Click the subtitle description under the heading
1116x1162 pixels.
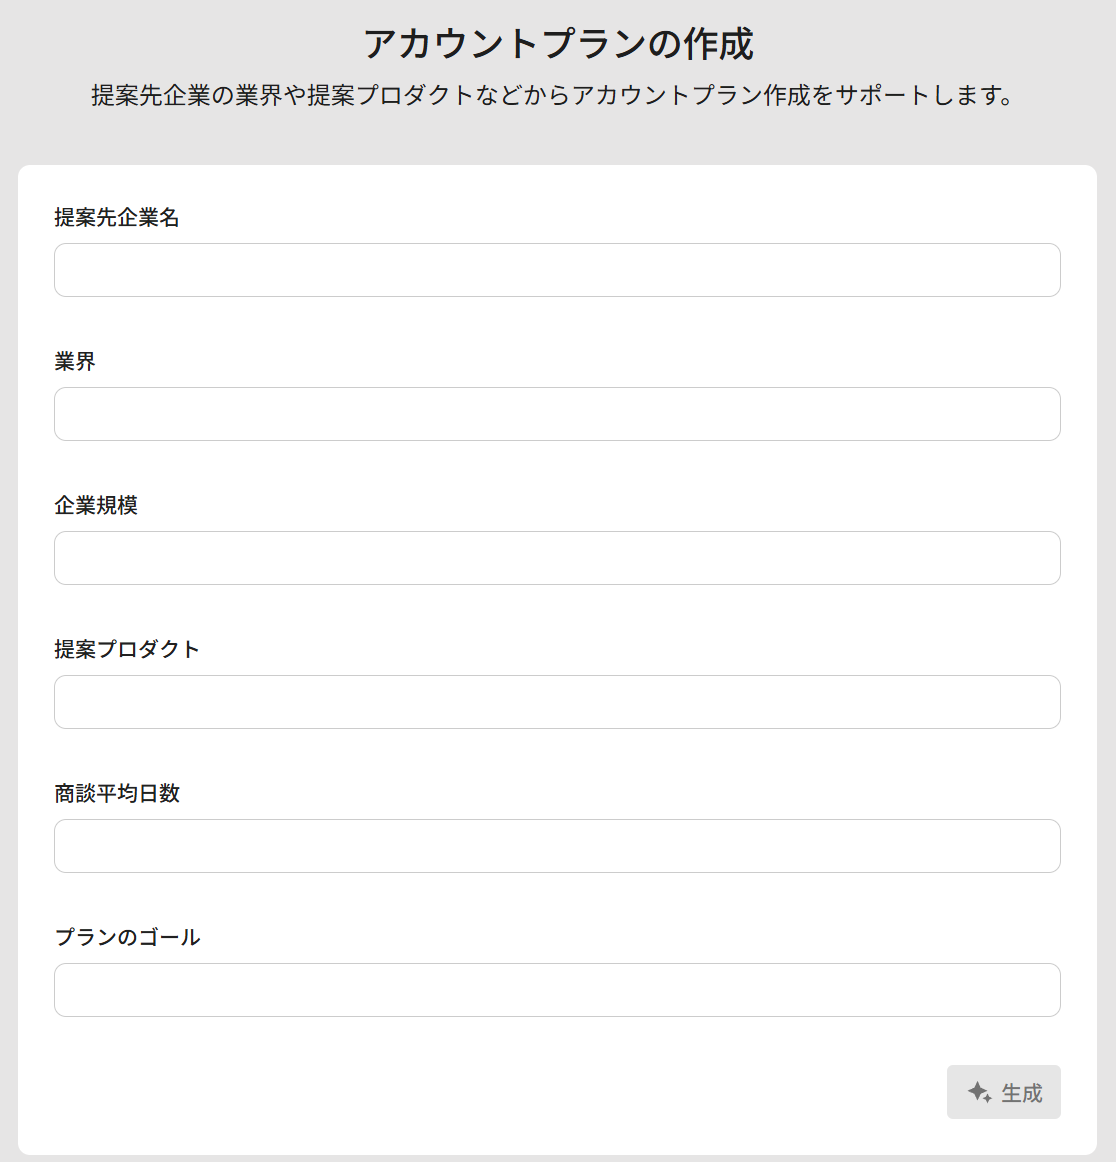pyautogui.click(x=552, y=96)
